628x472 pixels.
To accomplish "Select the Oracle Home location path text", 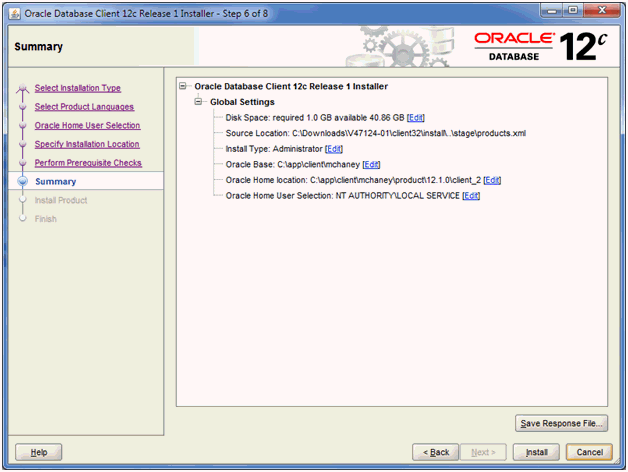I will point(353,180).
